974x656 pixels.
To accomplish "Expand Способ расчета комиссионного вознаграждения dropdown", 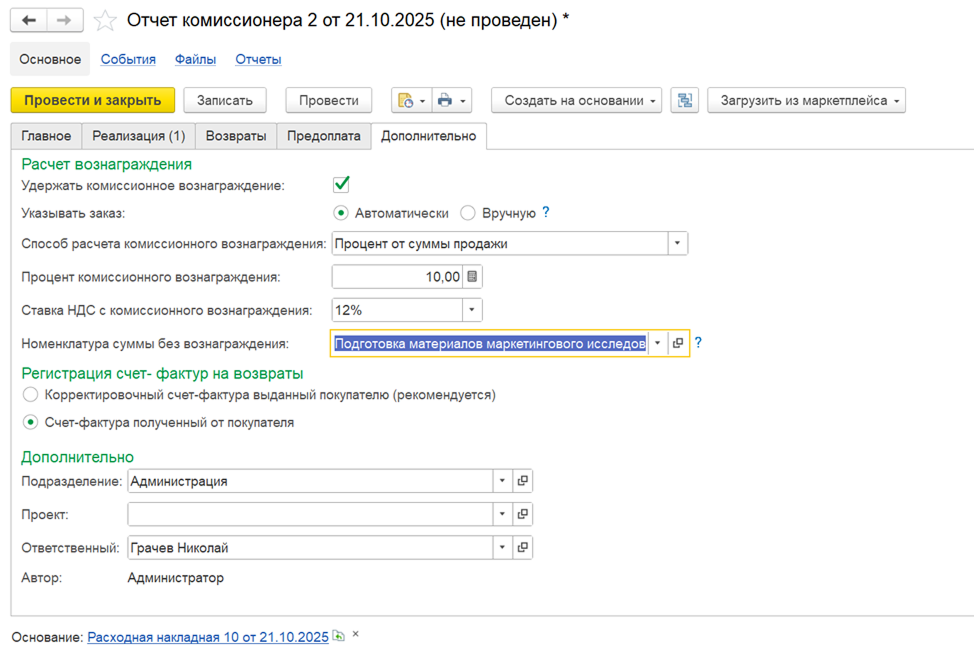I will [677, 244].
